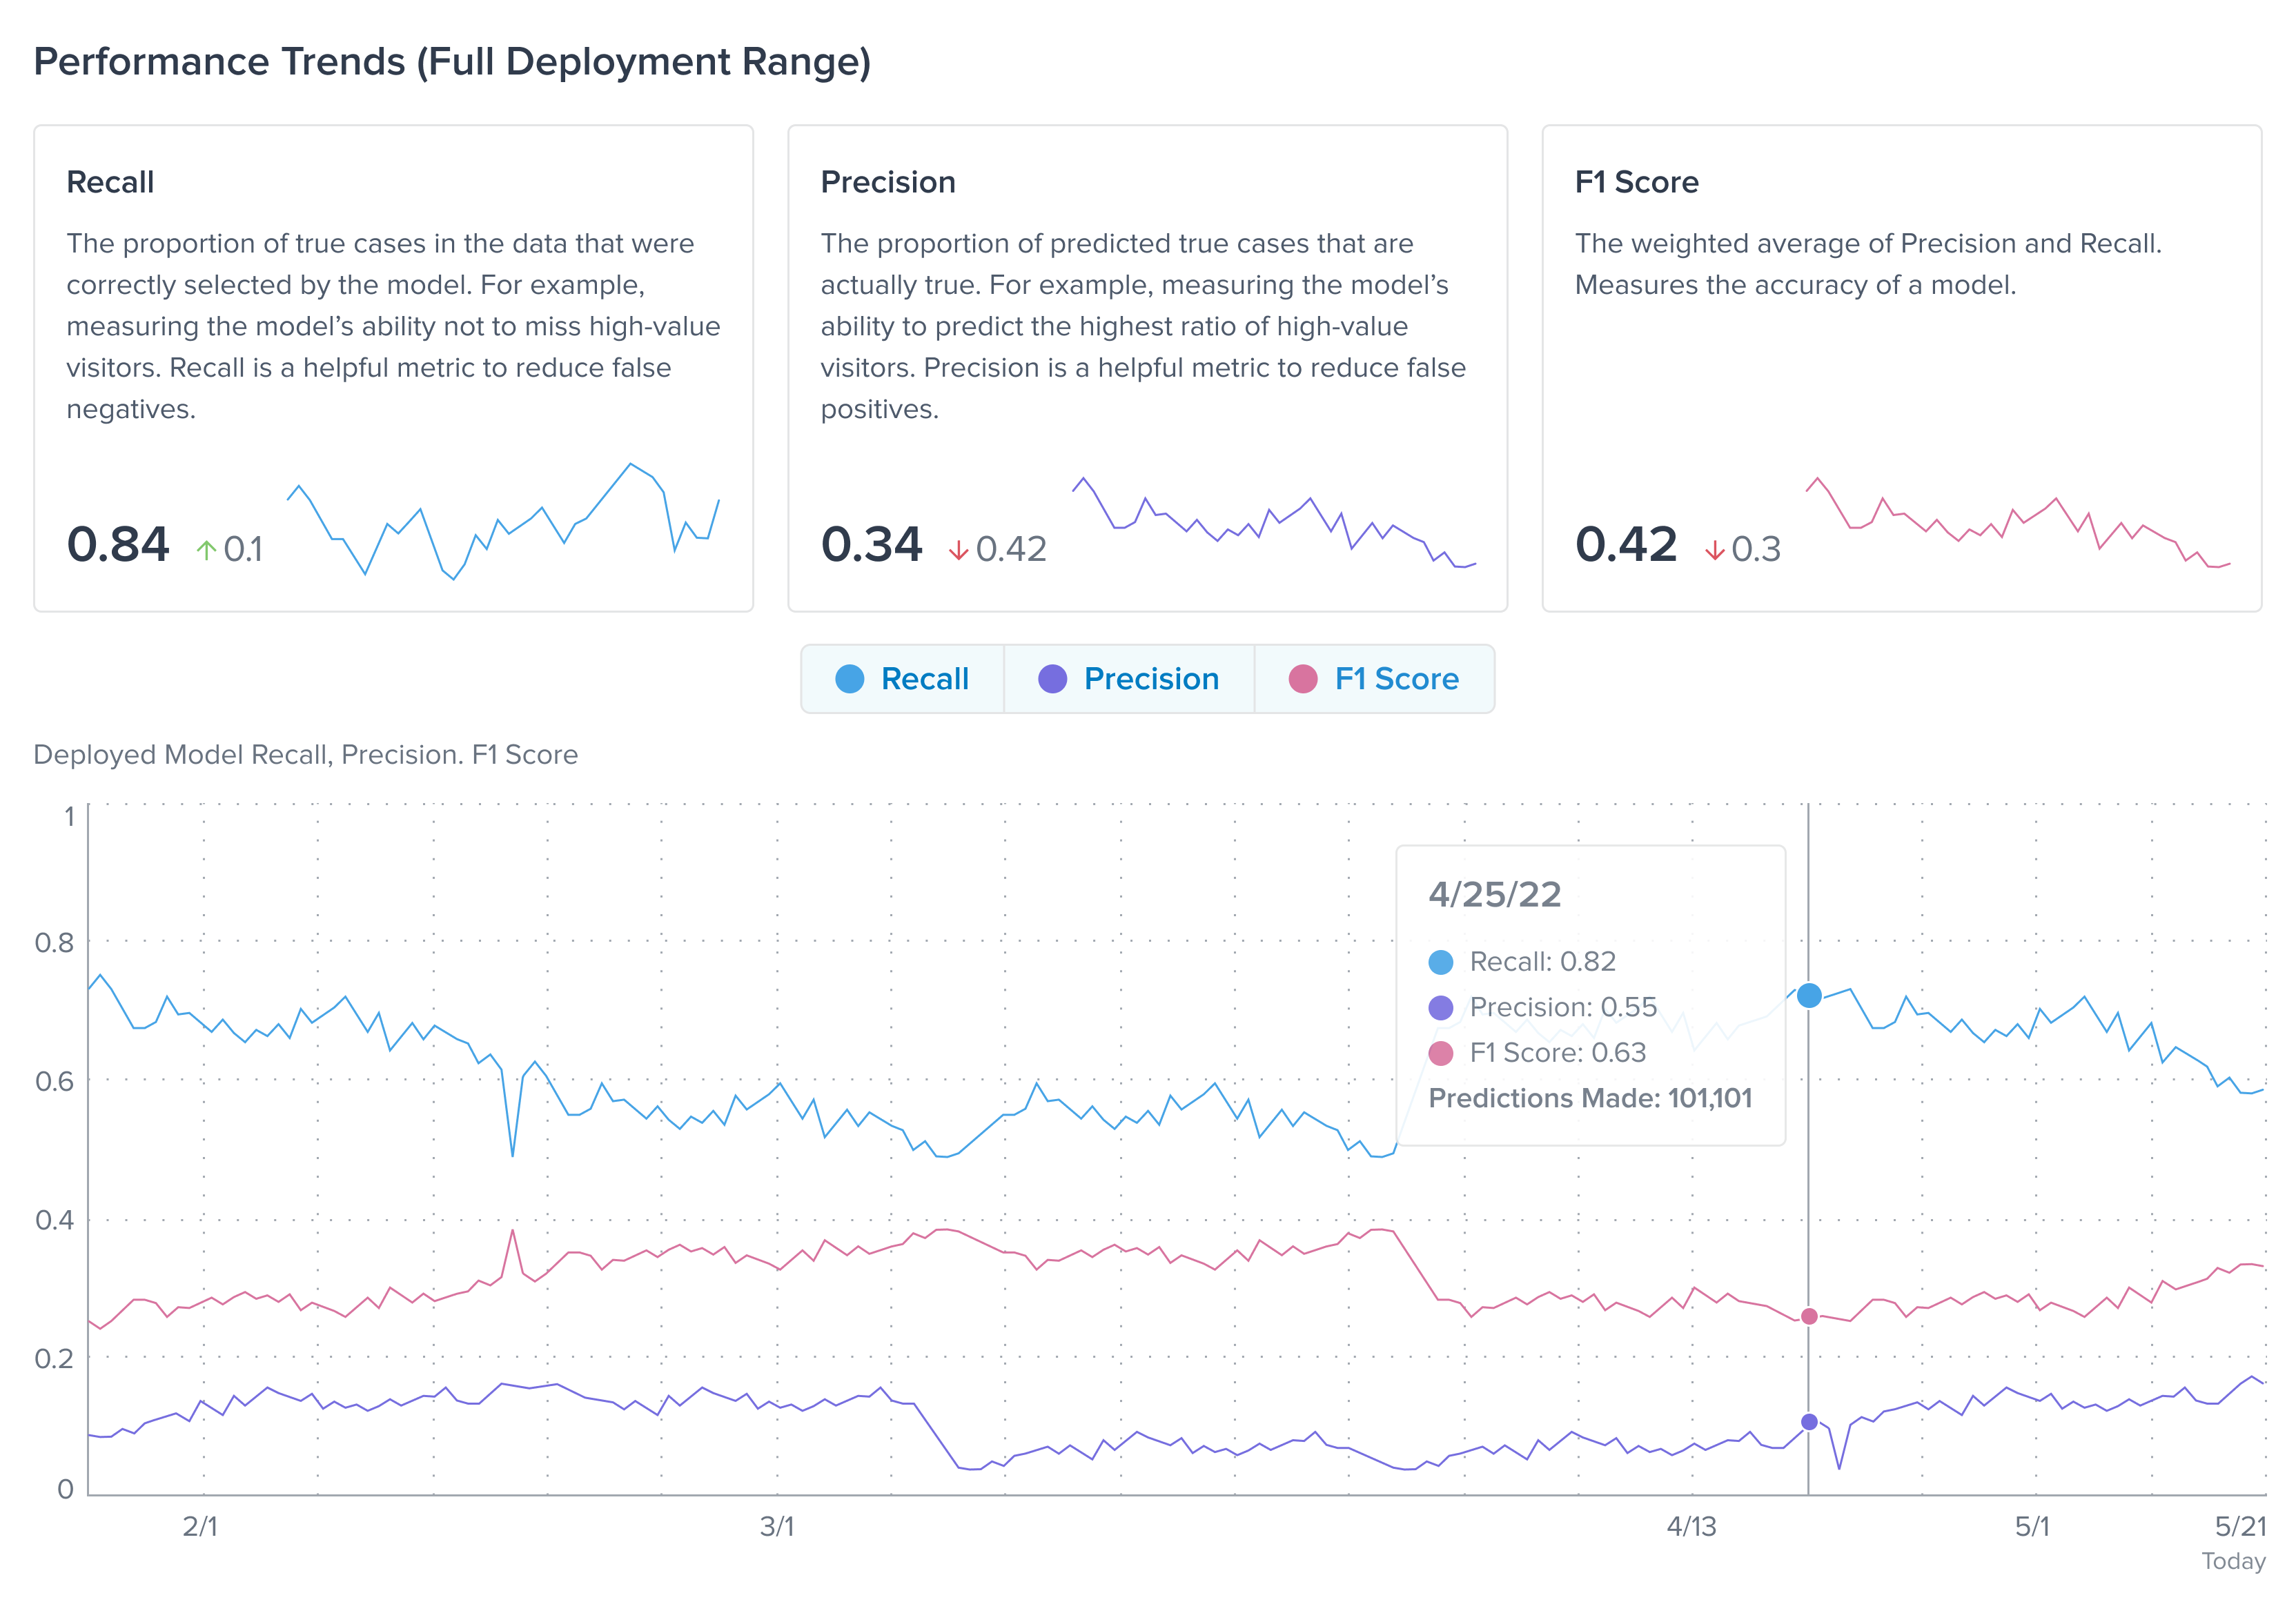Click the purple Precision legend dot
Viewport: 2296px width, 1602px height.
click(1052, 679)
